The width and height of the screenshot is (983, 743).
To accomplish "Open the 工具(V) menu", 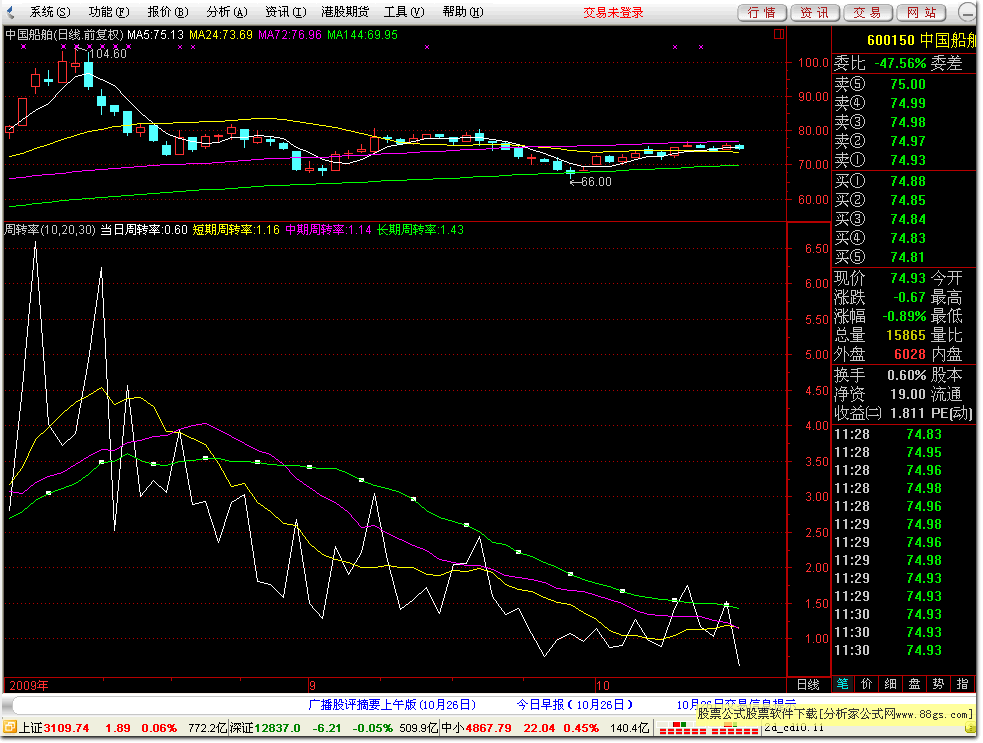I will pyautogui.click(x=404, y=12).
